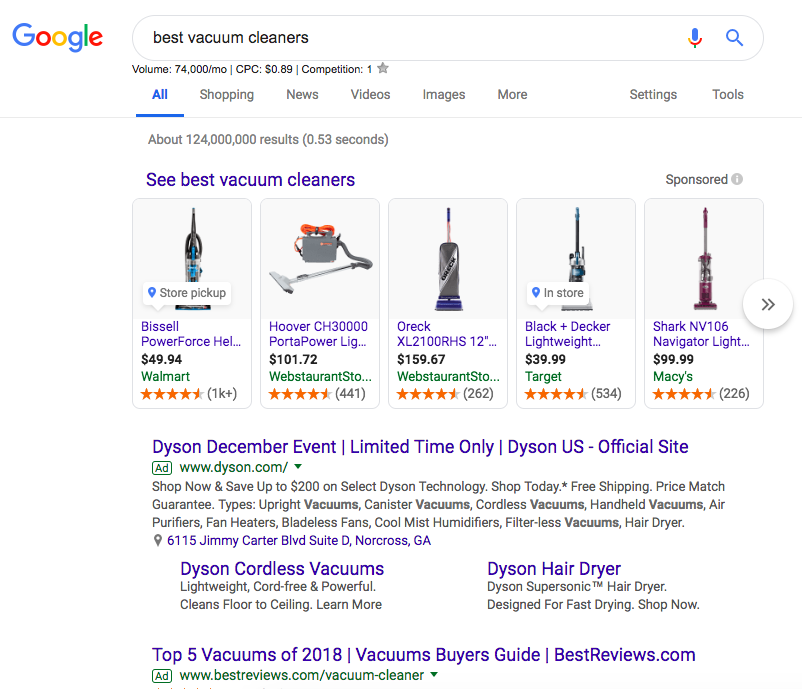Image resolution: width=802 pixels, height=689 pixels.
Task: Click the Walmart seller name
Action: click(165, 376)
